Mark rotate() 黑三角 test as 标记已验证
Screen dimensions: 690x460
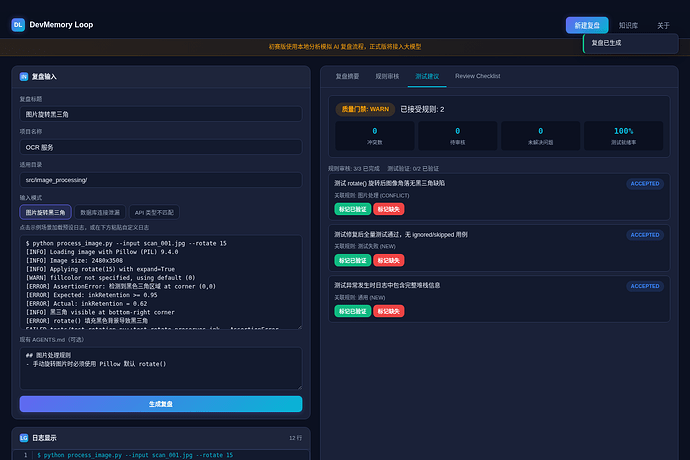(352, 209)
